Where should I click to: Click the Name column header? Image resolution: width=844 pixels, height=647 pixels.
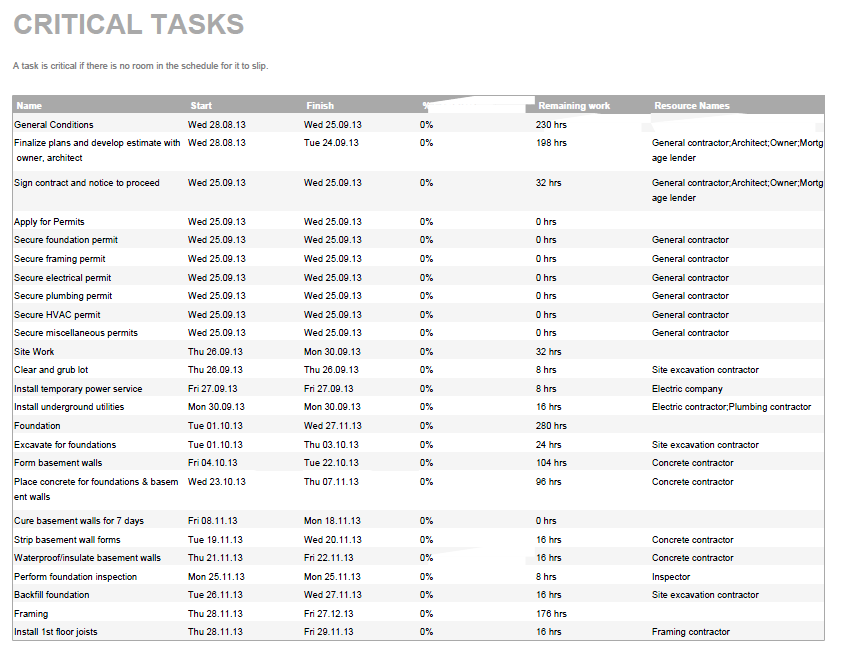click(x=29, y=106)
